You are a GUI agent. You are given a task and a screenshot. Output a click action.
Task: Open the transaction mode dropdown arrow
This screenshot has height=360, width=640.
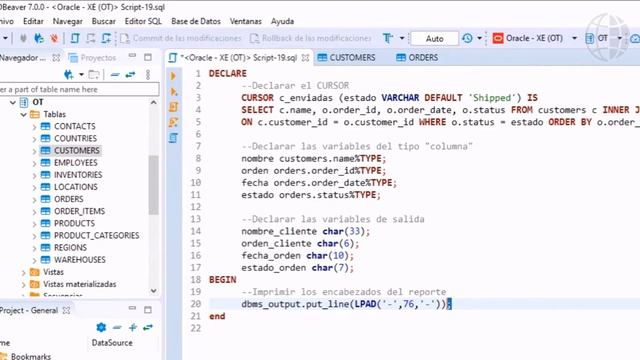click(402, 38)
